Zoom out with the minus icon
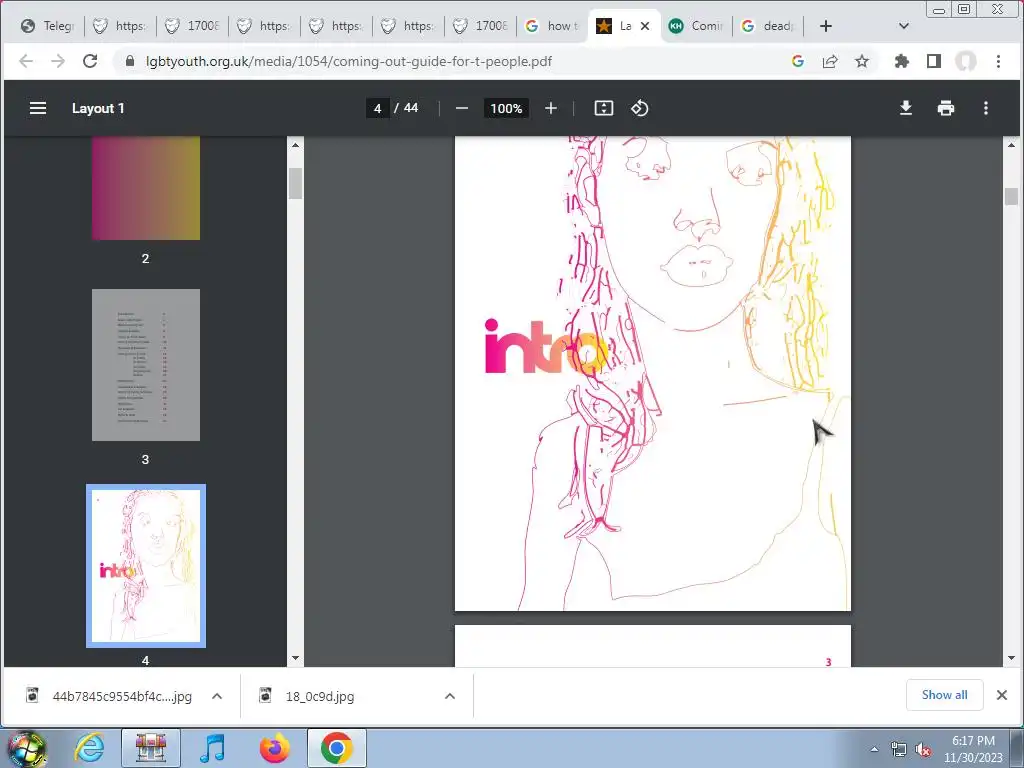The image size is (1024, 768). tap(462, 108)
